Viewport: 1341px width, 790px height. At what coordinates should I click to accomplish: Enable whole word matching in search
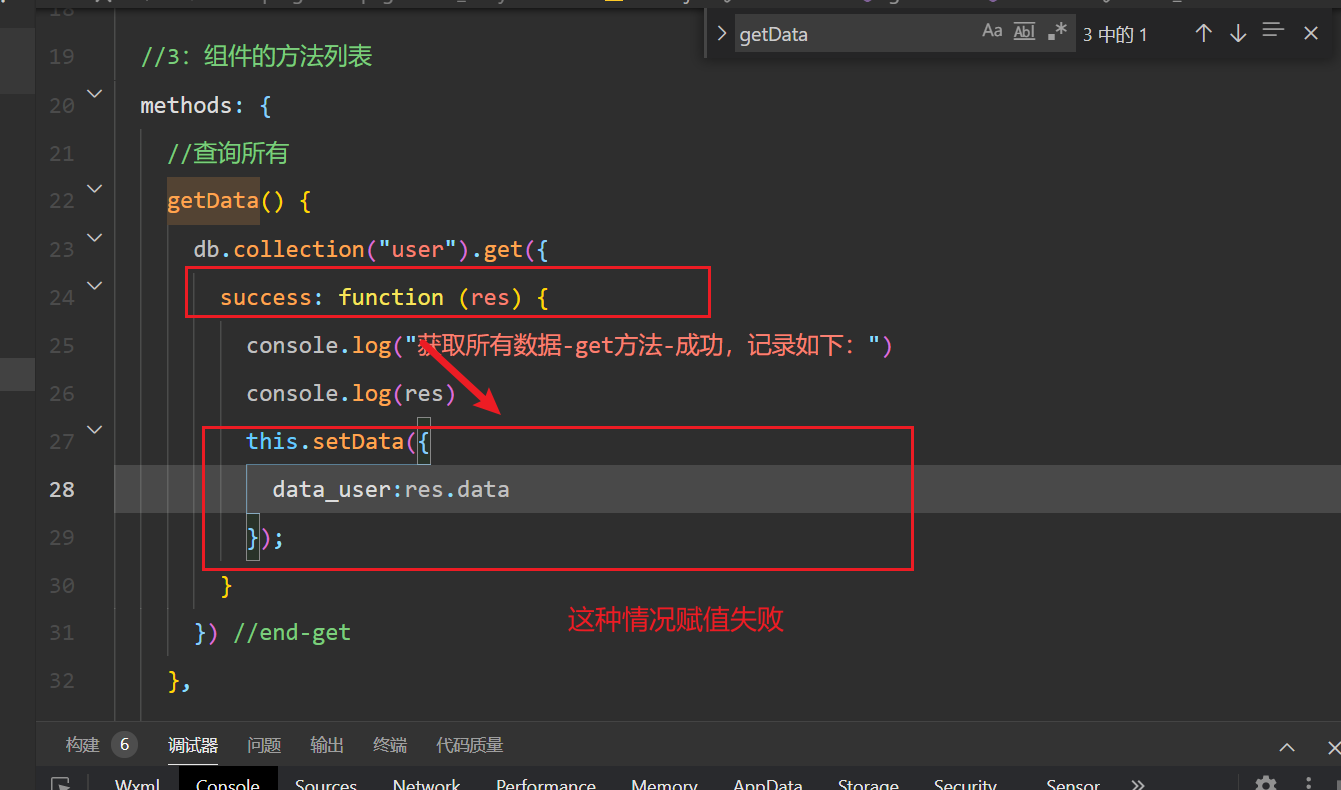coord(1023,31)
